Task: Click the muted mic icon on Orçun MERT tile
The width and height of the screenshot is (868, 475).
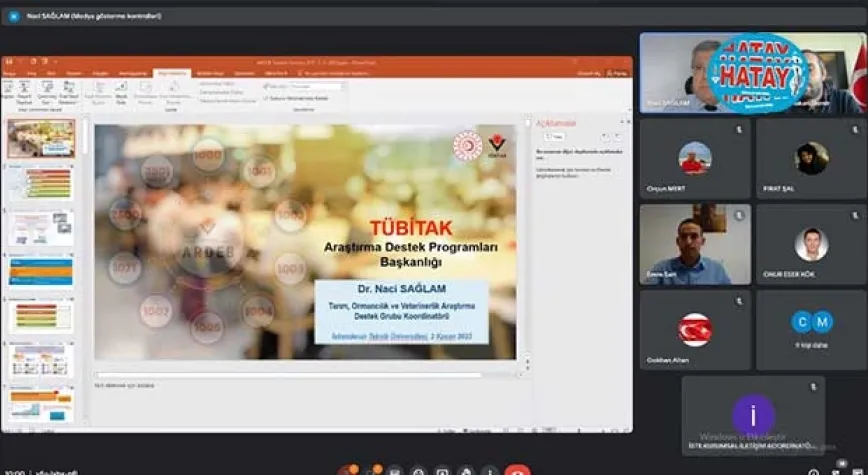Action: 739,130
